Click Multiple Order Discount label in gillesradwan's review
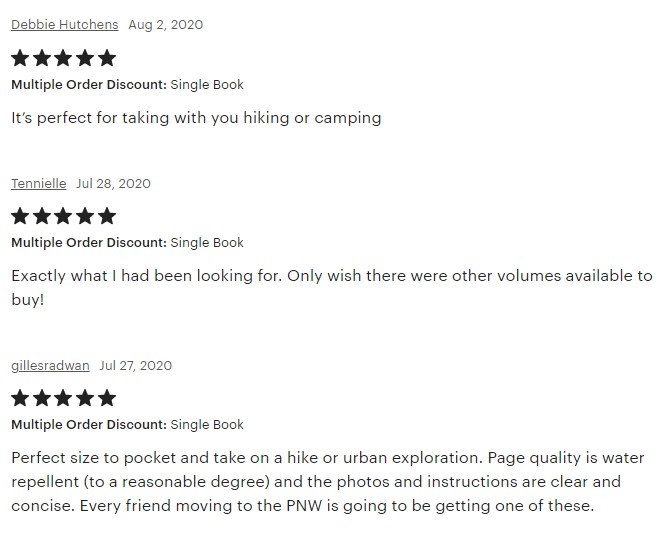 [x=88, y=424]
